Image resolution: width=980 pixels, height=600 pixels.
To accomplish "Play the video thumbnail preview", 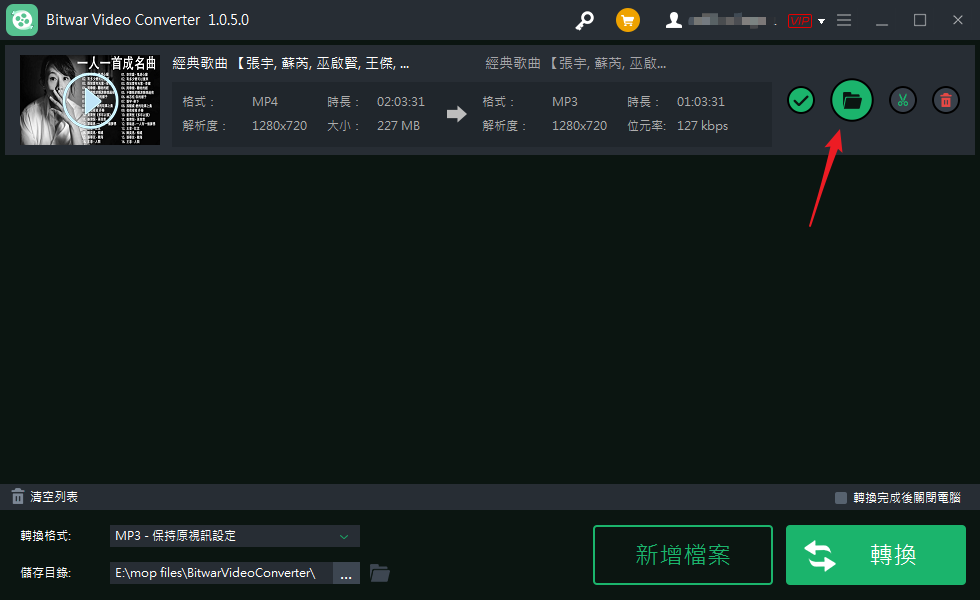I will [x=89, y=100].
